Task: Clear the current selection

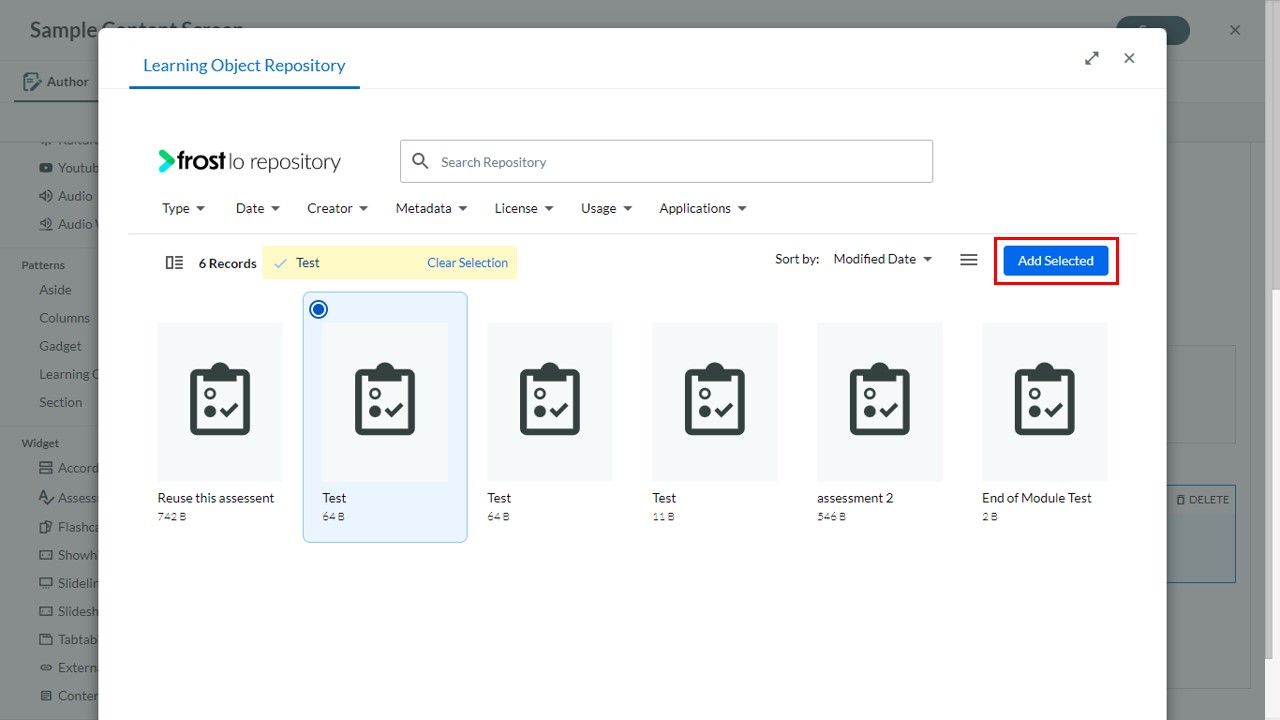Action: pyautogui.click(x=467, y=263)
